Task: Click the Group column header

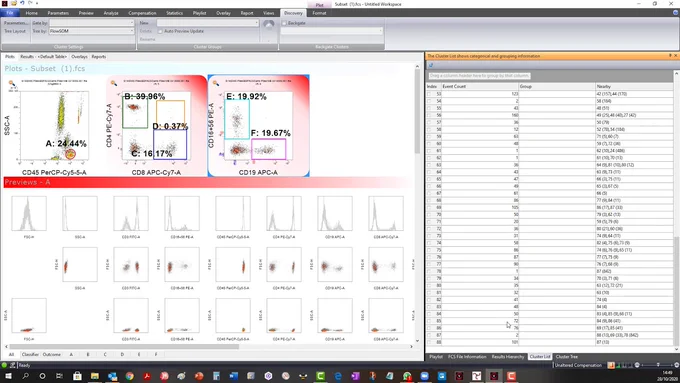Action: (557, 86)
